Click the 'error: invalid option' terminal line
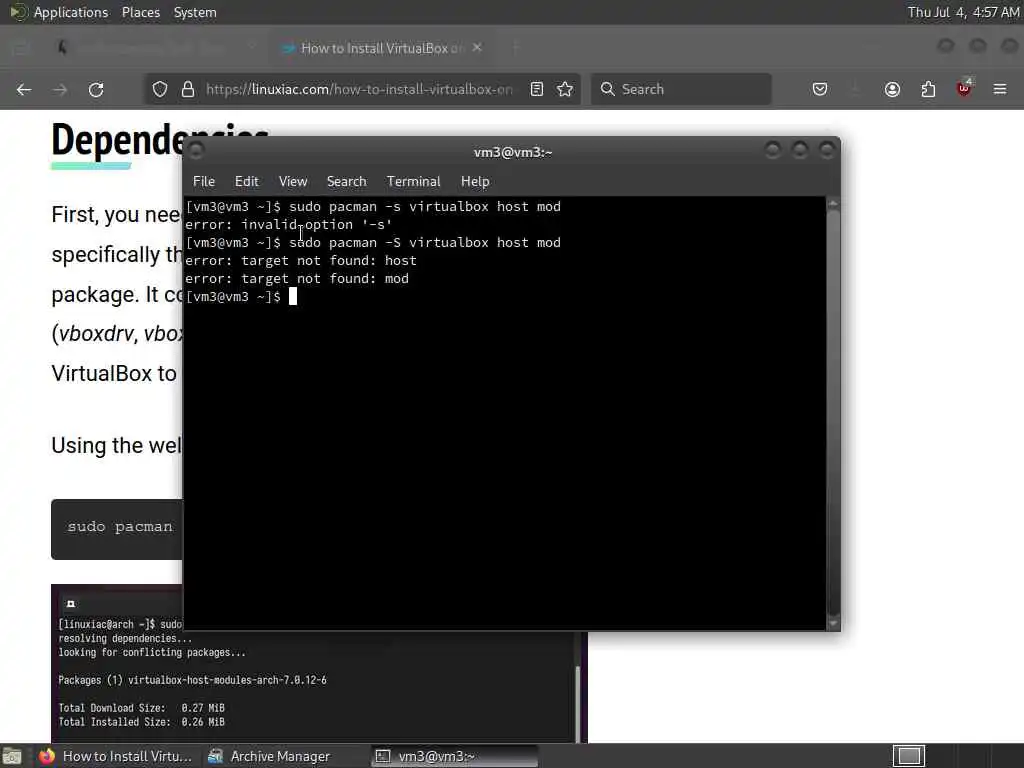Viewport: 1024px width, 768px height. 288,225
